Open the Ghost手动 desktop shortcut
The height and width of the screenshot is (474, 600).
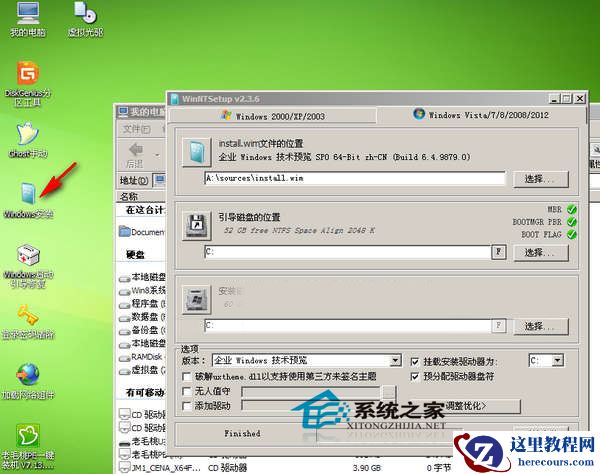pos(28,140)
